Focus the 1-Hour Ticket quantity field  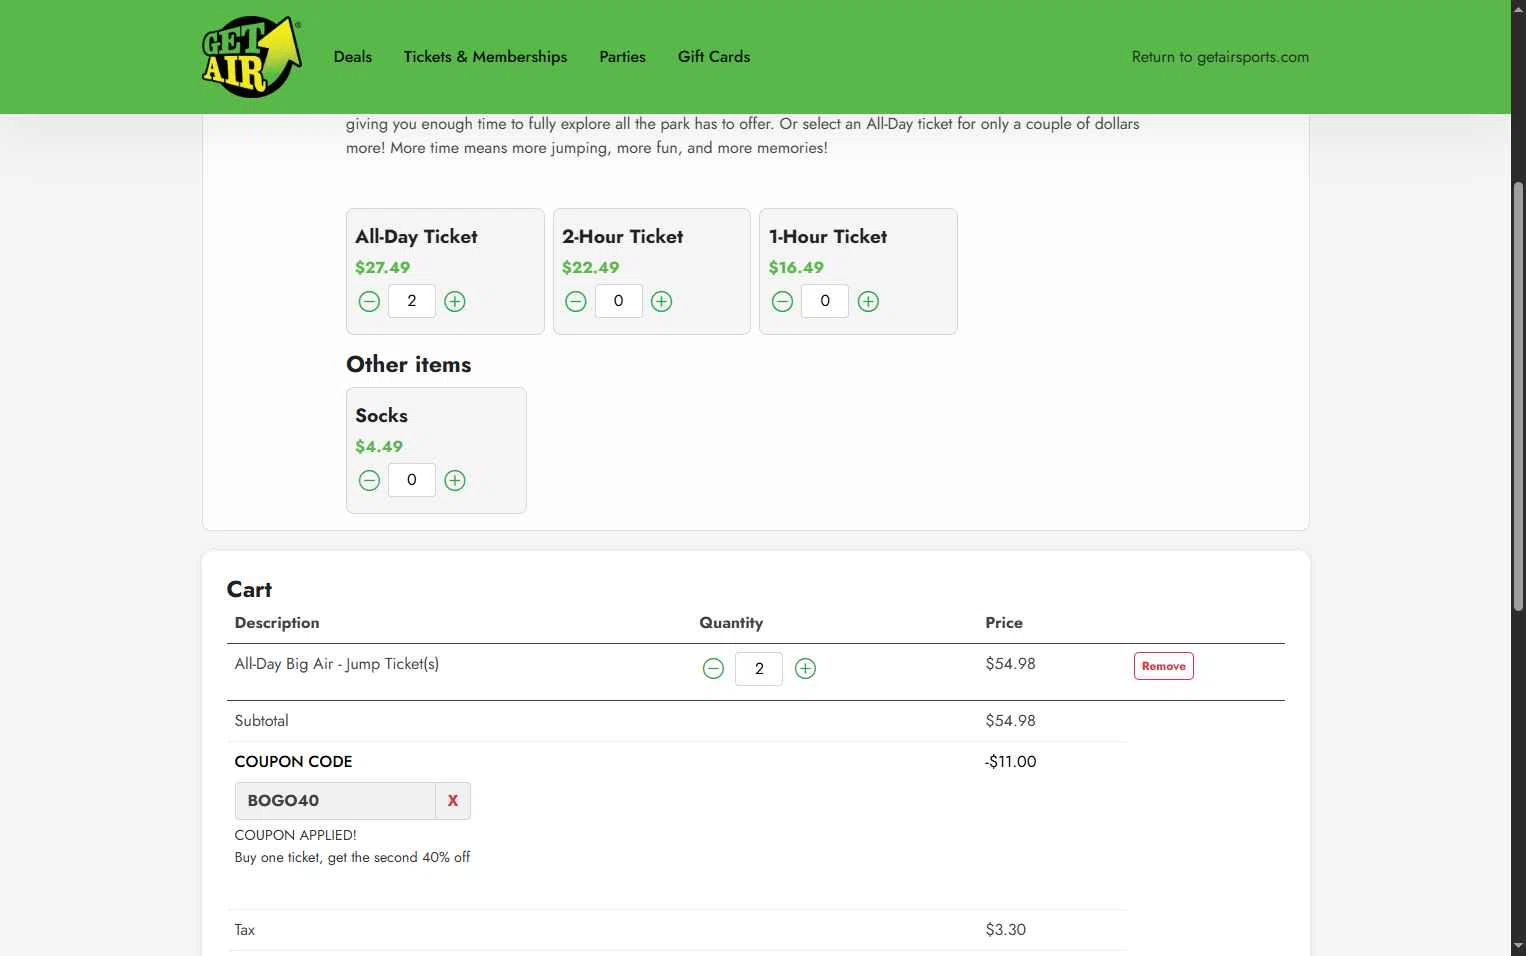click(x=825, y=301)
